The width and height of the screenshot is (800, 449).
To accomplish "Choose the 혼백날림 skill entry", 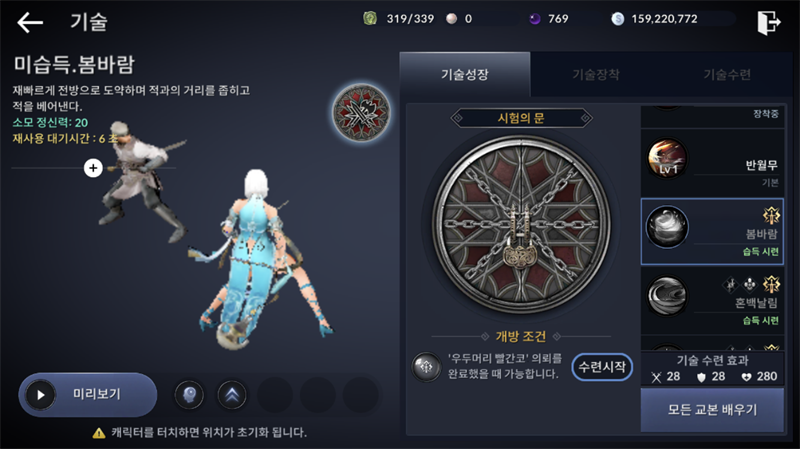I will (712, 300).
